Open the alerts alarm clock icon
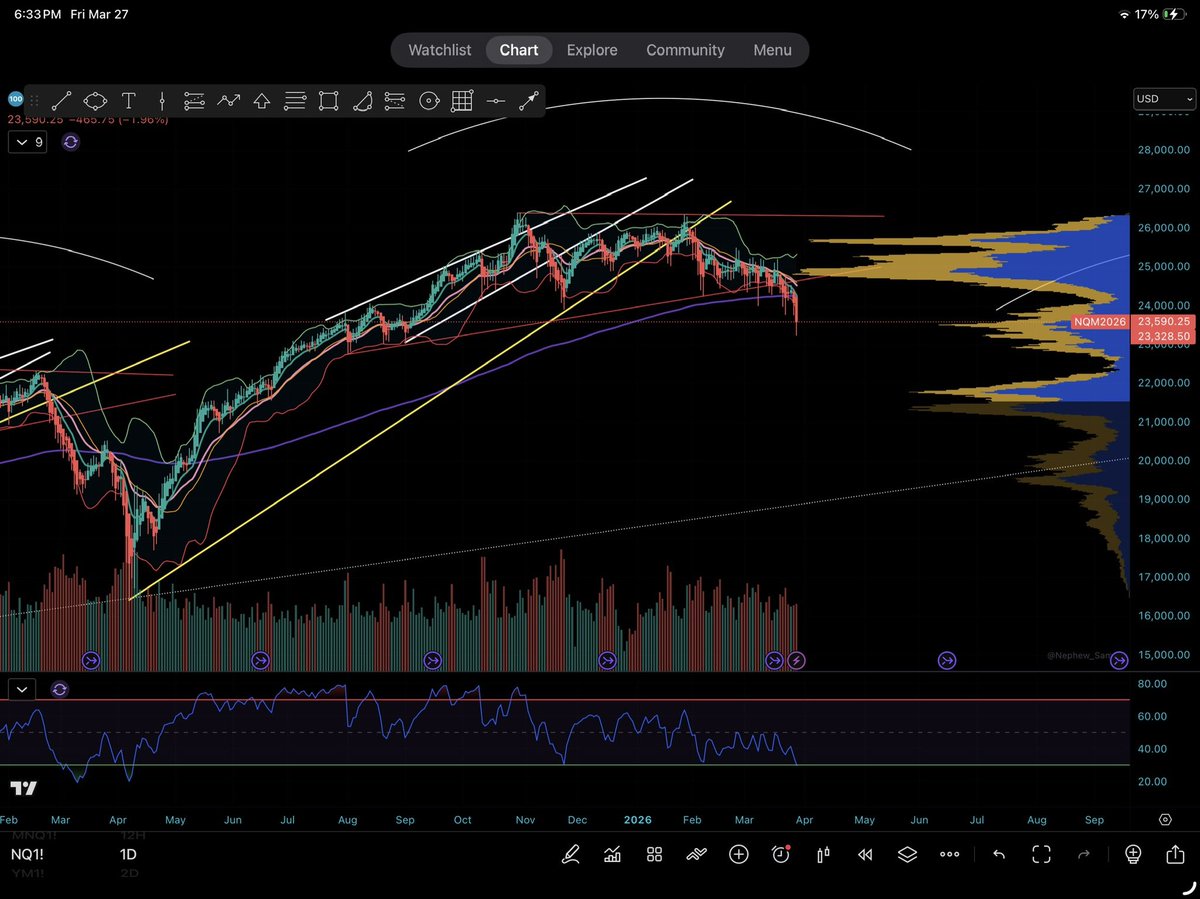 click(781, 854)
